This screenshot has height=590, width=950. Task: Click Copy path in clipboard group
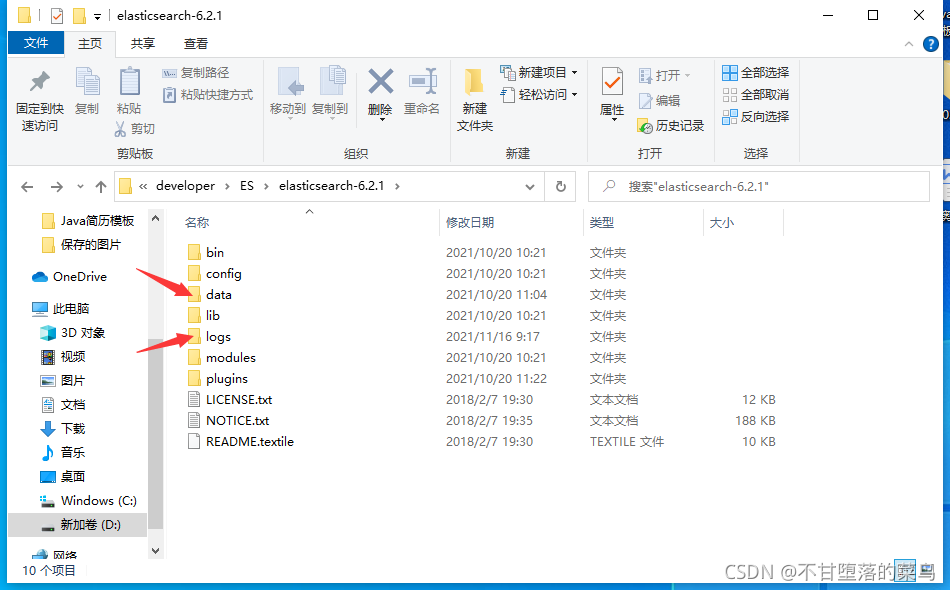tap(196, 73)
